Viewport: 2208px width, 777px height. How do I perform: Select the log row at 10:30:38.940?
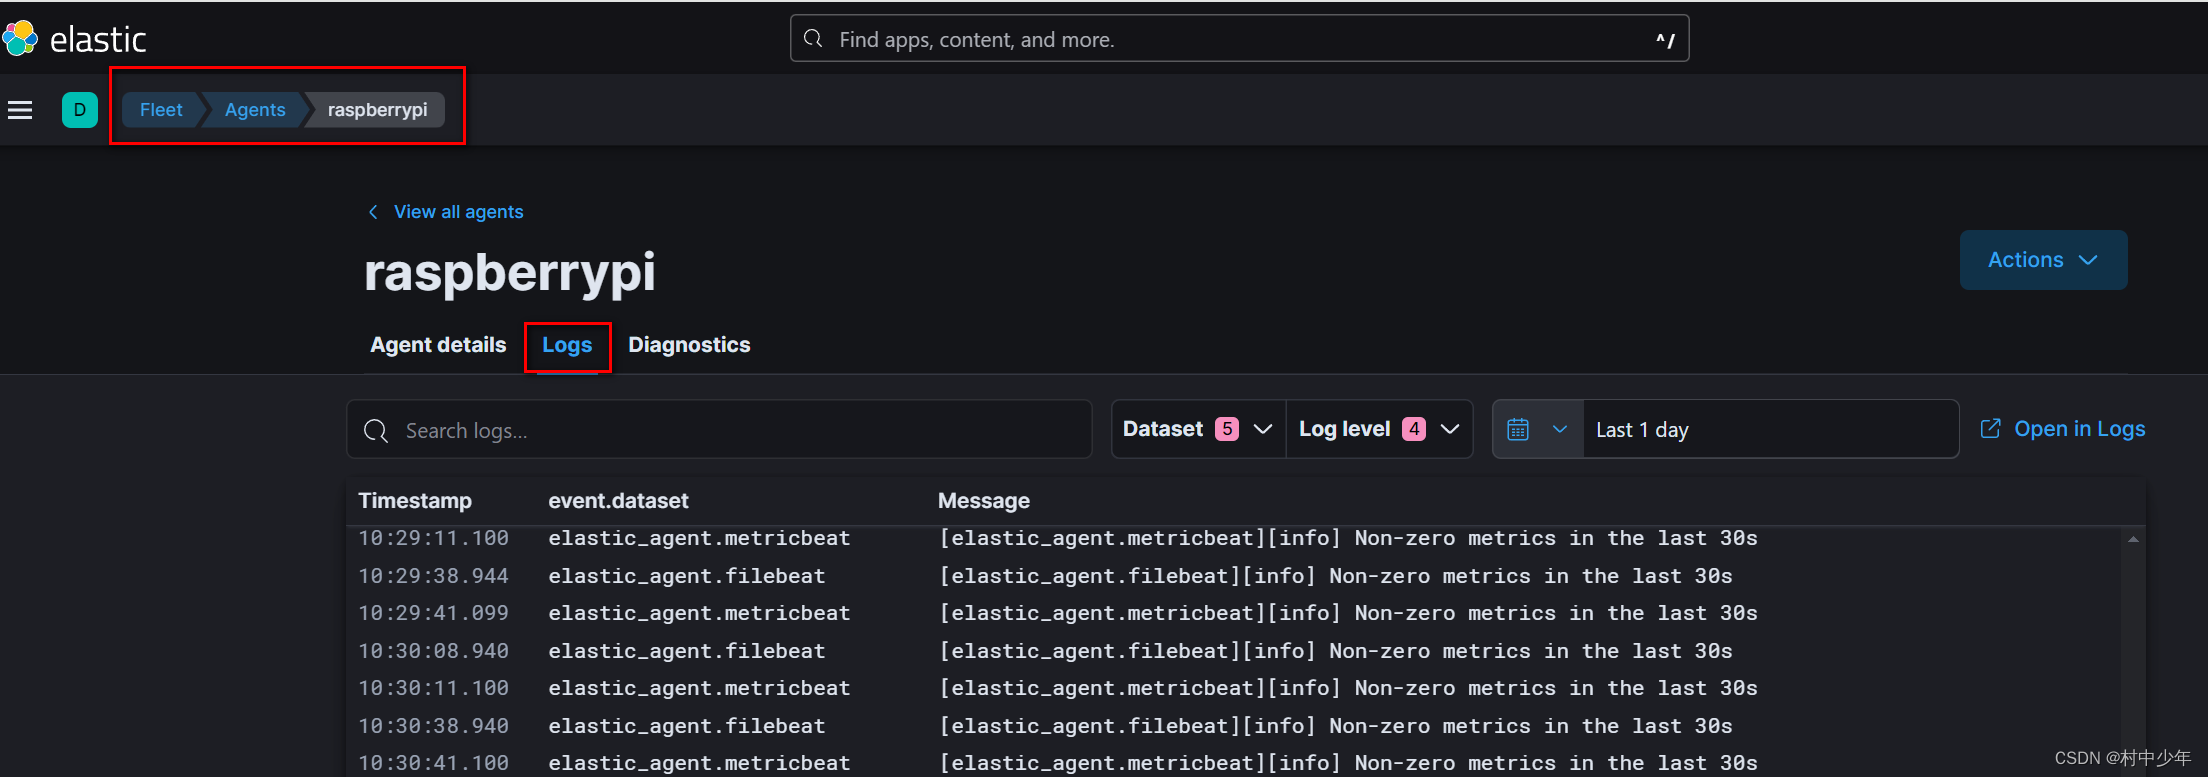tap(1235, 726)
